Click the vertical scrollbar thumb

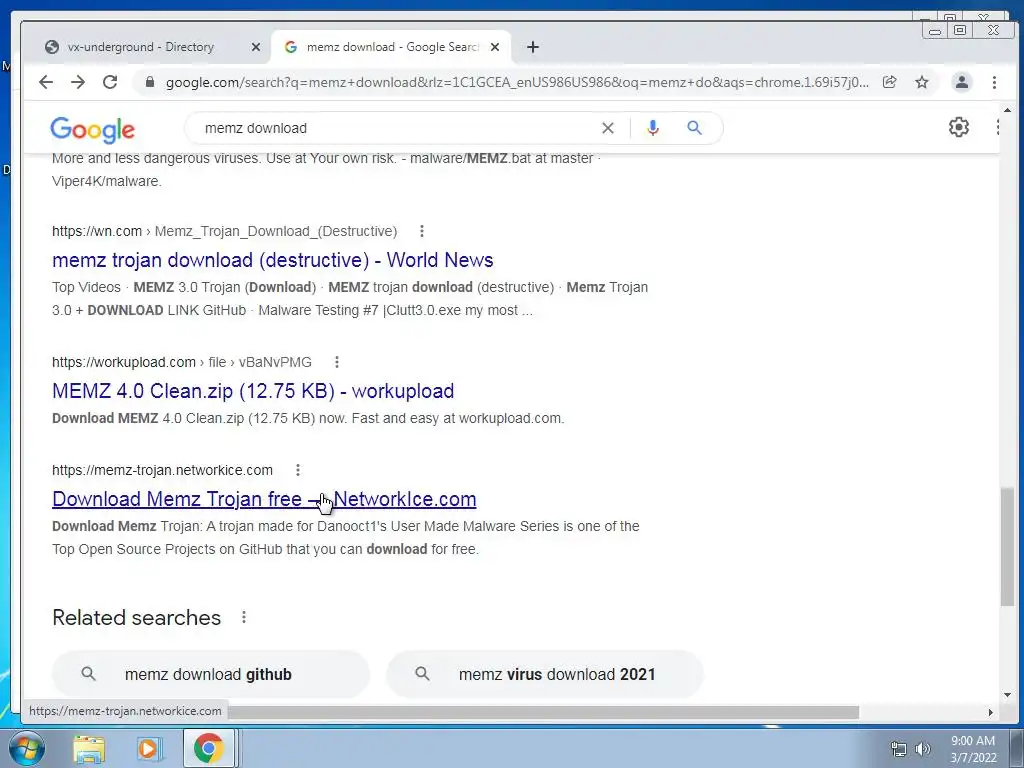[1006, 547]
